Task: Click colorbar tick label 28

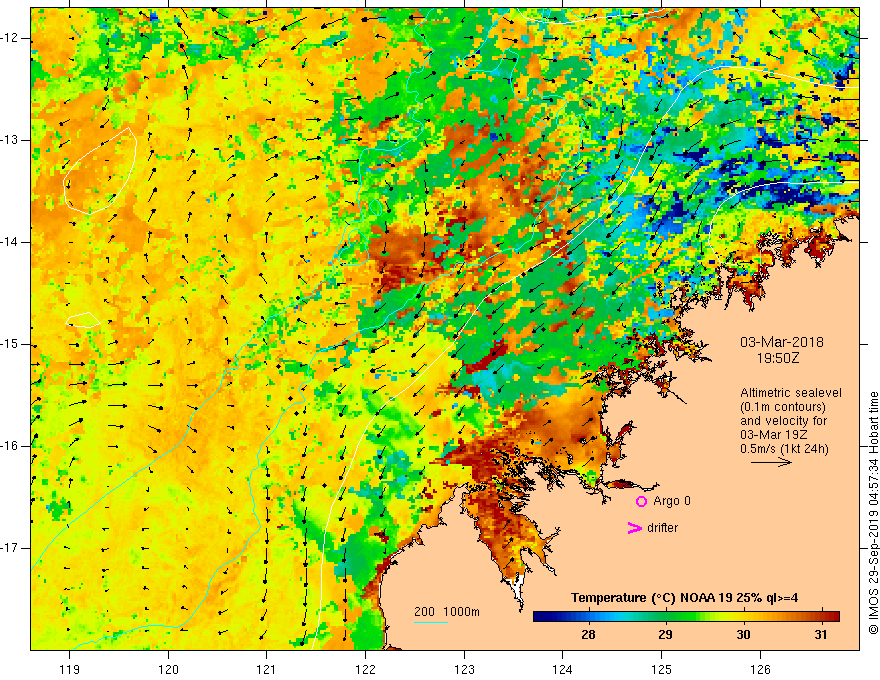Action: [588, 635]
